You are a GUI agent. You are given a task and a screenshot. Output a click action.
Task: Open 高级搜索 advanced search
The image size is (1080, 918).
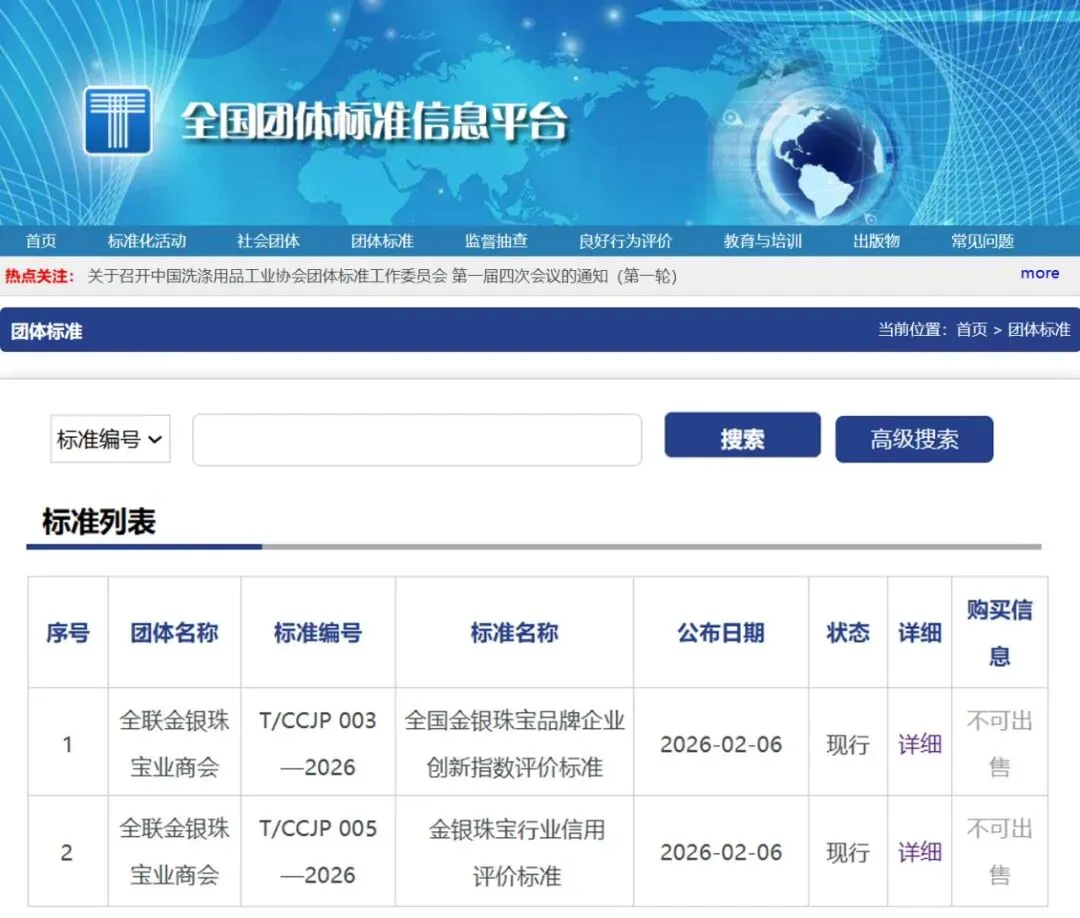[914, 439]
